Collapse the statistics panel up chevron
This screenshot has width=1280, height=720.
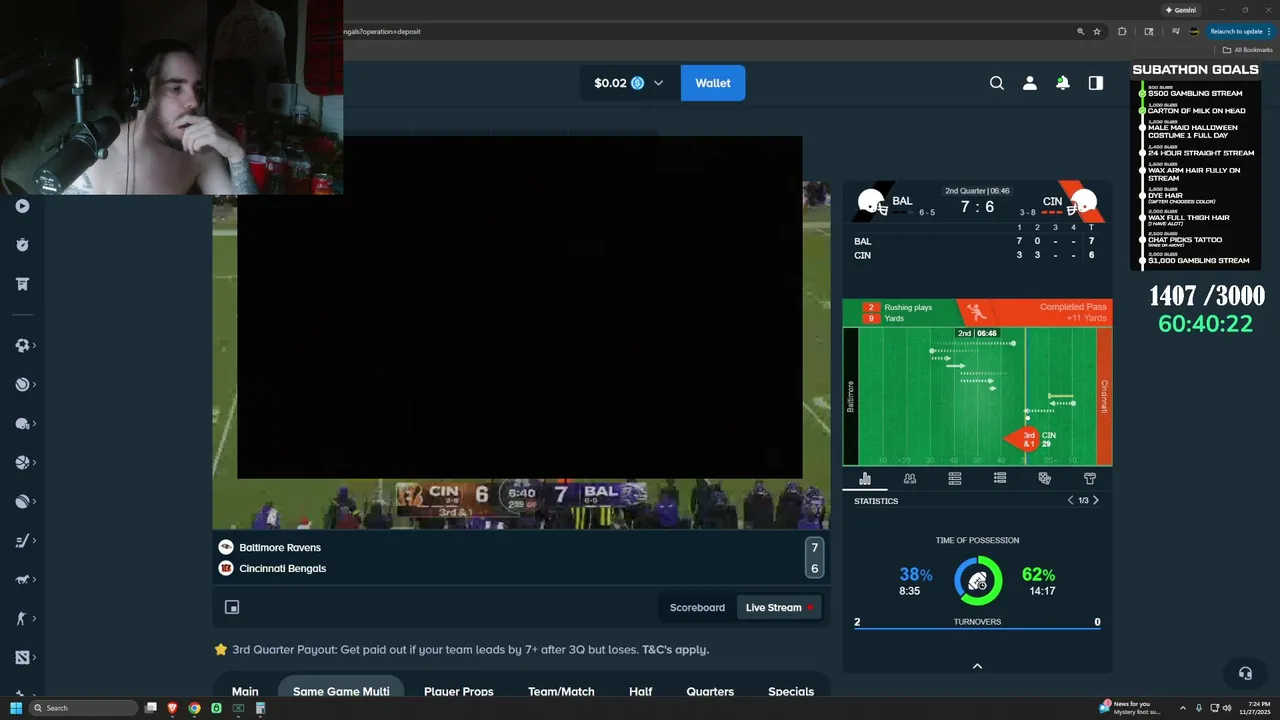978,666
